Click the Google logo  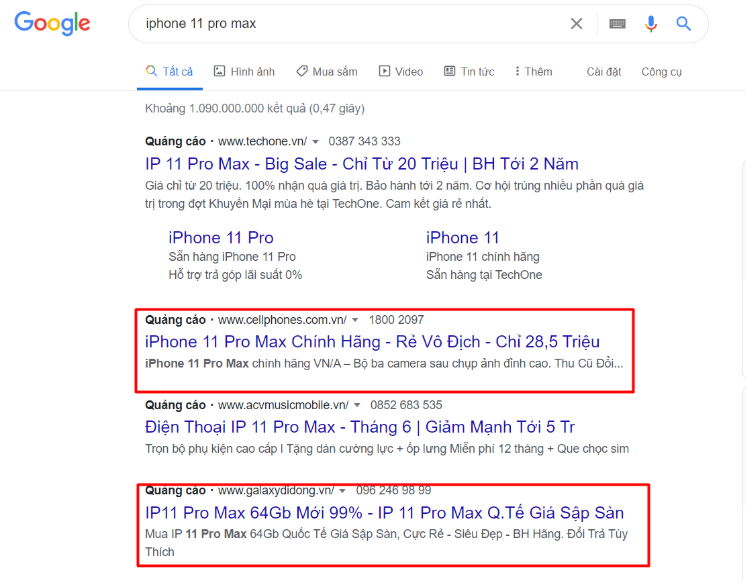52,23
